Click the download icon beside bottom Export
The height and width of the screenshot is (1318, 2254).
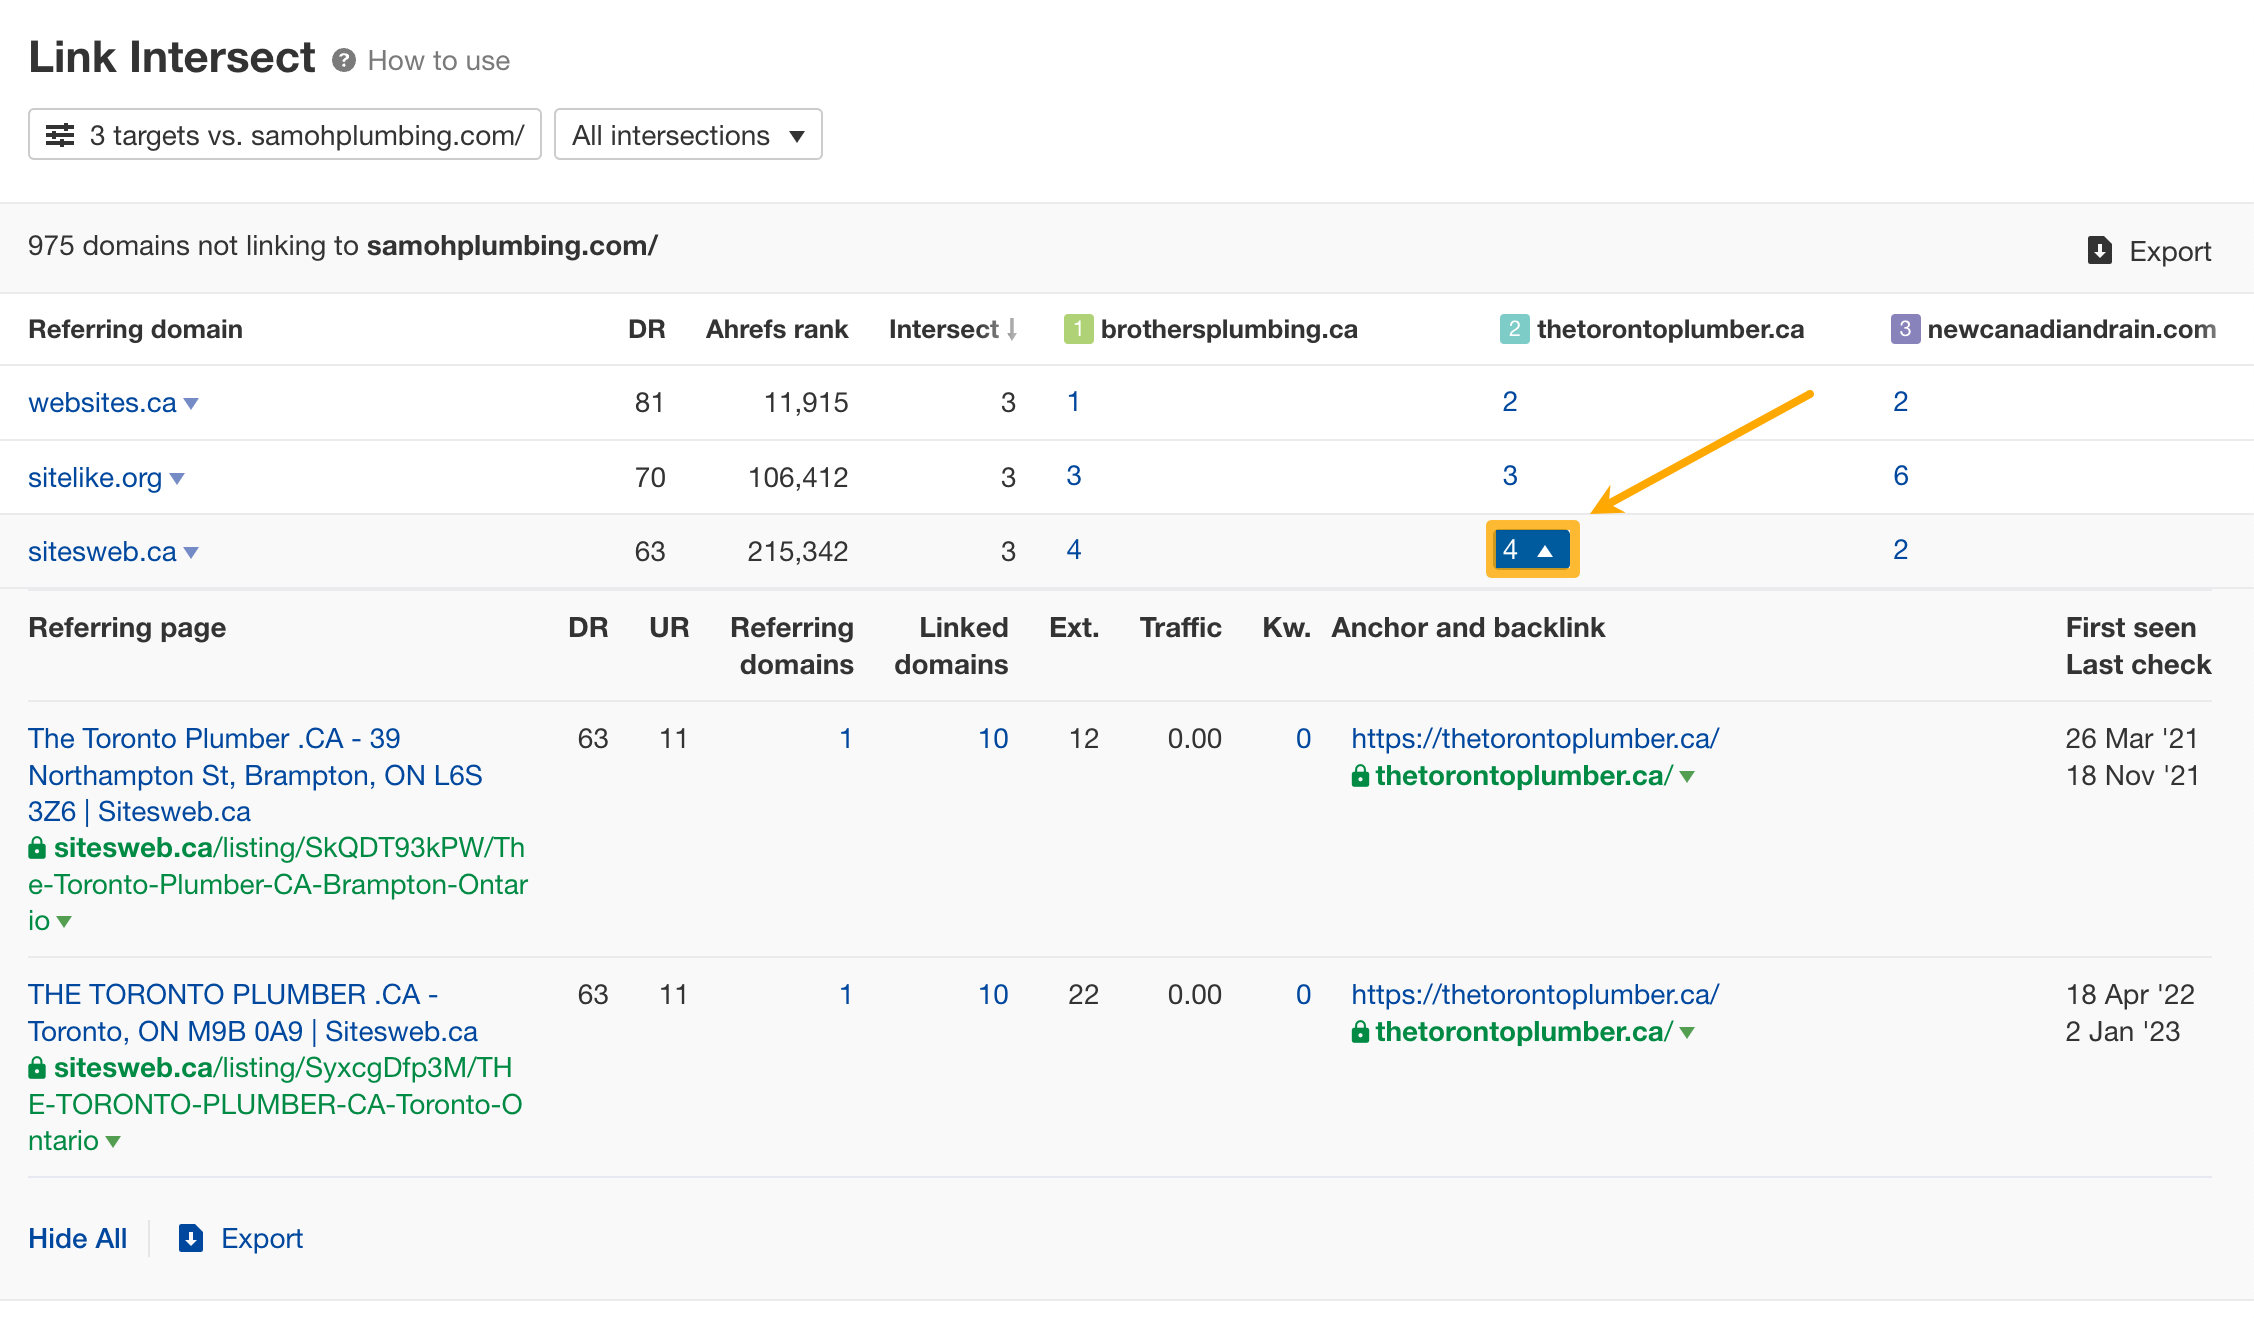pyautogui.click(x=191, y=1239)
